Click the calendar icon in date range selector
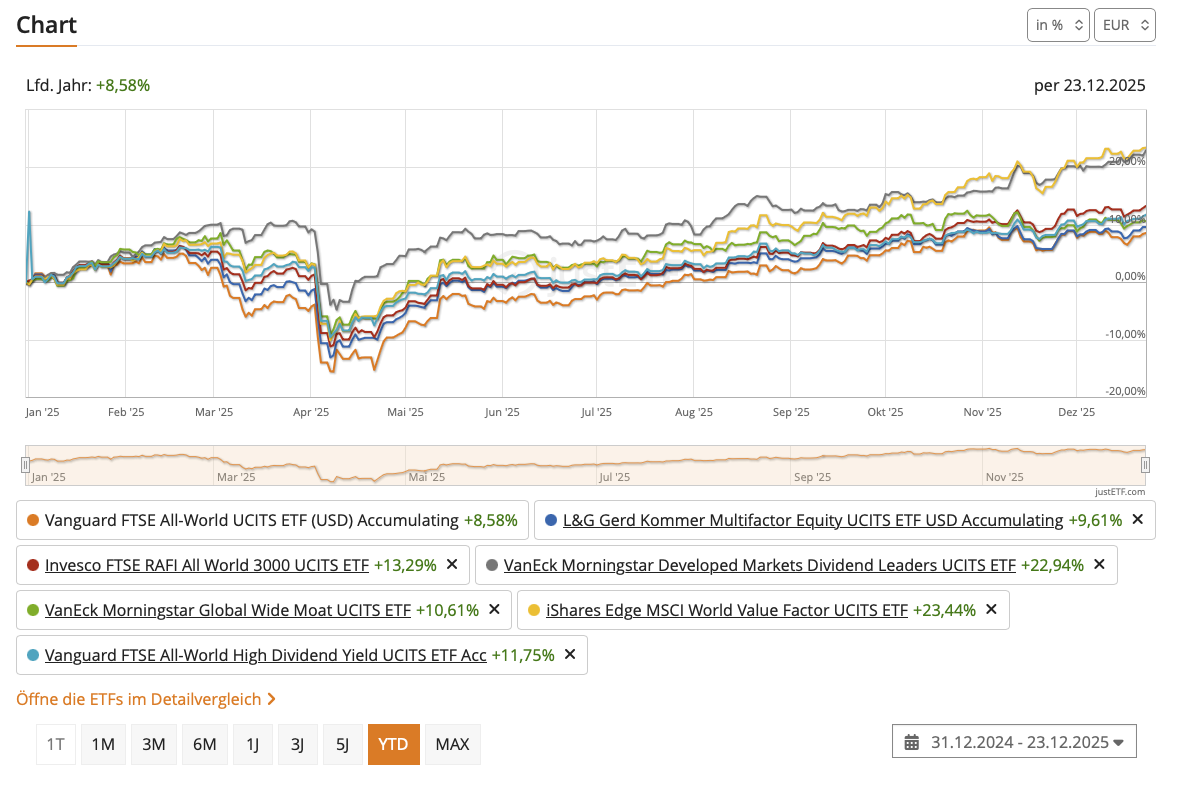The width and height of the screenshot is (1200, 787). click(x=911, y=742)
